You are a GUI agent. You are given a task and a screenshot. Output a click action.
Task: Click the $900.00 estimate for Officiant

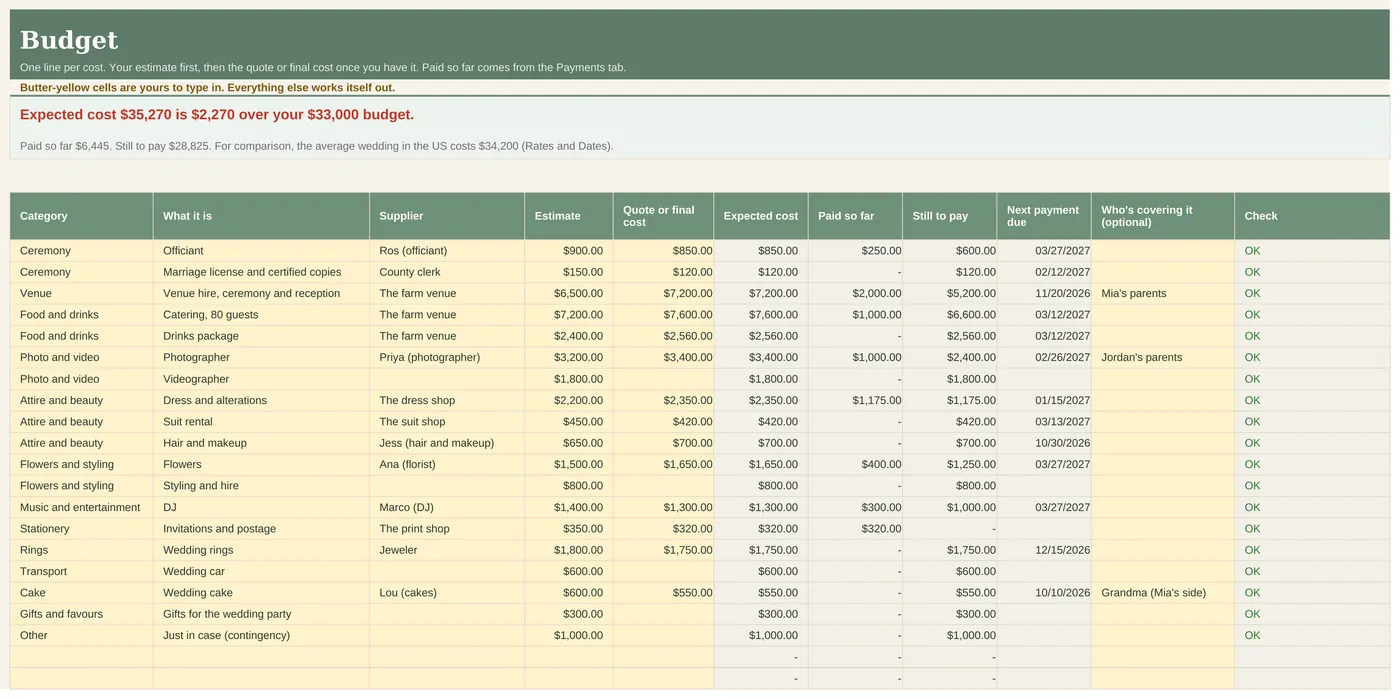[x=569, y=251]
